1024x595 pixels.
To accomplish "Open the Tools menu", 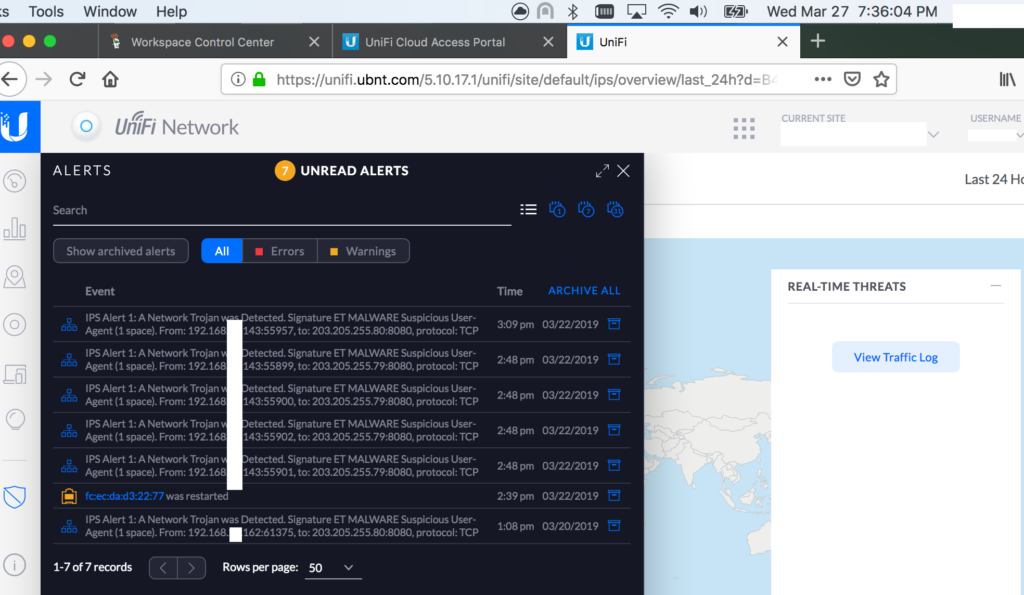I will click(46, 12).
